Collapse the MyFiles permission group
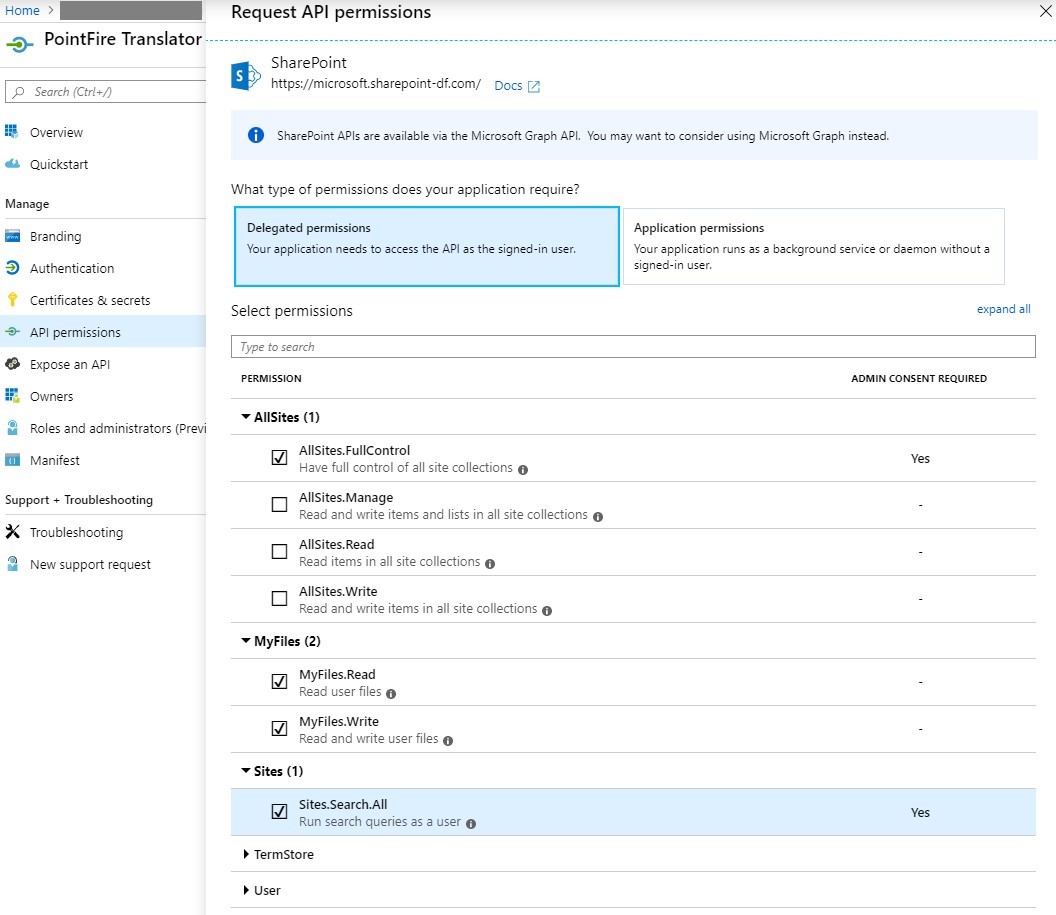This screenshot has width=1056, height=915. point(246,641)
